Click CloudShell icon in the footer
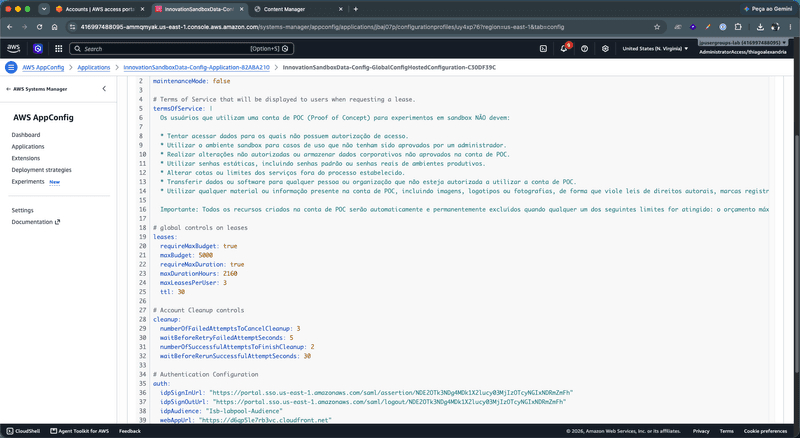Screen dimensions: 800x438 10,431
